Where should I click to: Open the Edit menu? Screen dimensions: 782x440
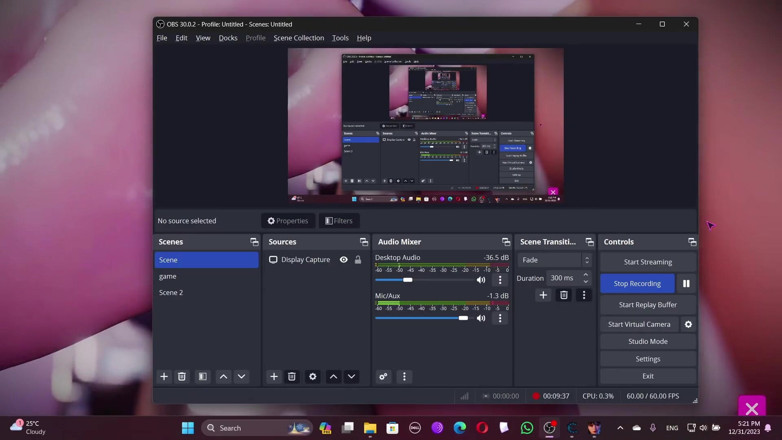pyautogui.click(x=181, y=38)
